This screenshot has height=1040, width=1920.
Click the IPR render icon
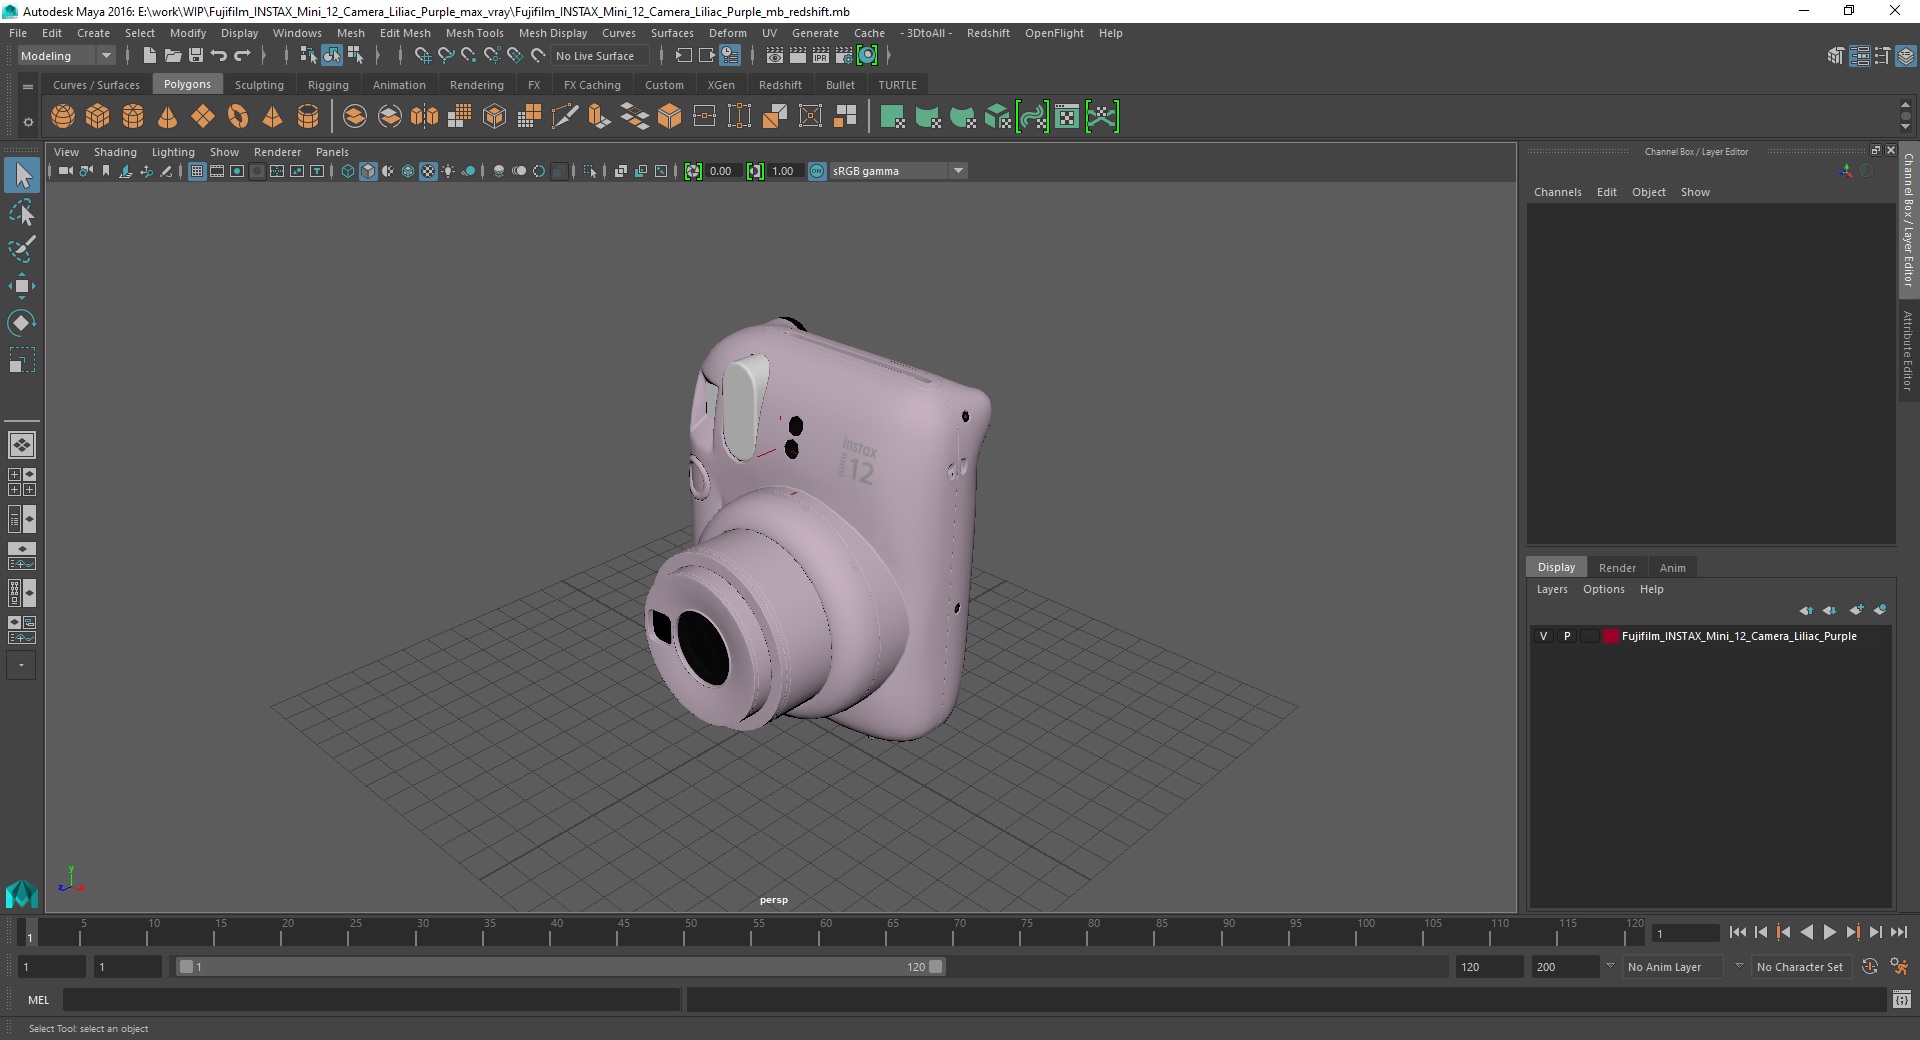point(821,56)
